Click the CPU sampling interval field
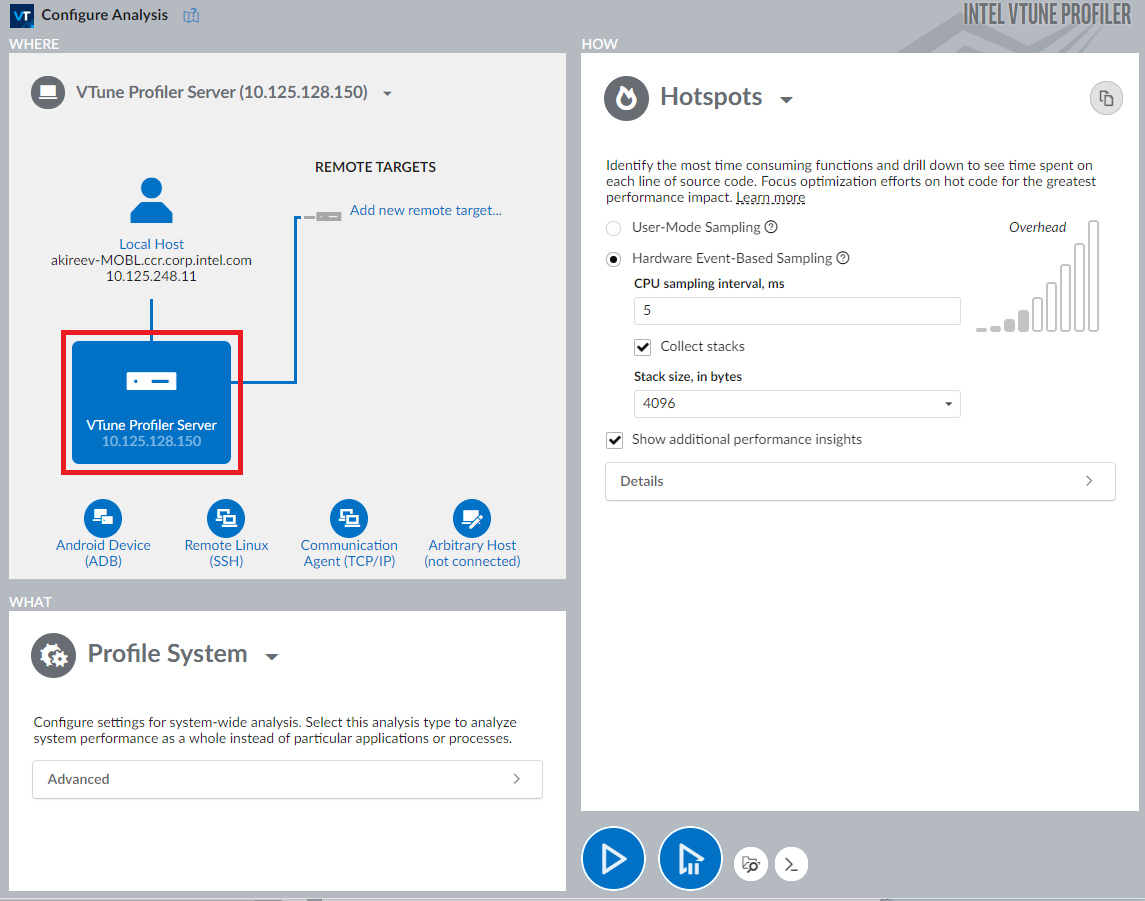The image size is (1145, 901). 797,311
